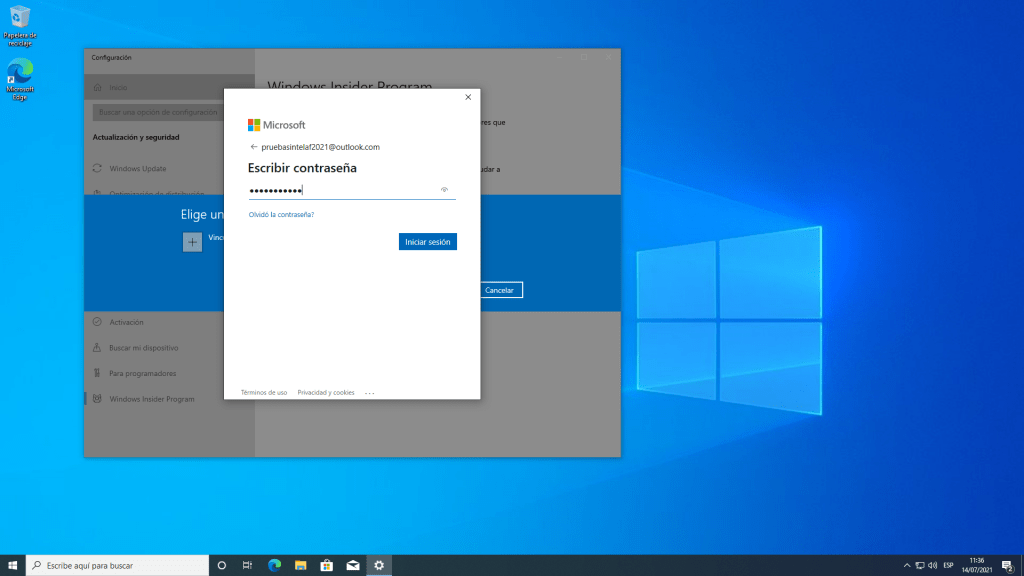
Task: Select Activación in the Settings sidebar
Action: click(126, 322)
